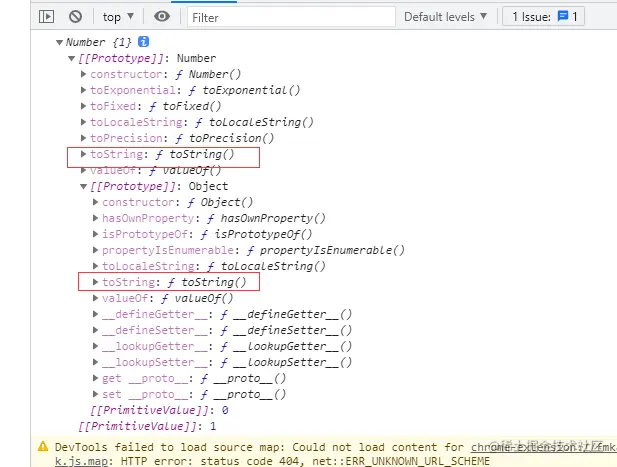Click the warning triangle icon

point(43,447)
